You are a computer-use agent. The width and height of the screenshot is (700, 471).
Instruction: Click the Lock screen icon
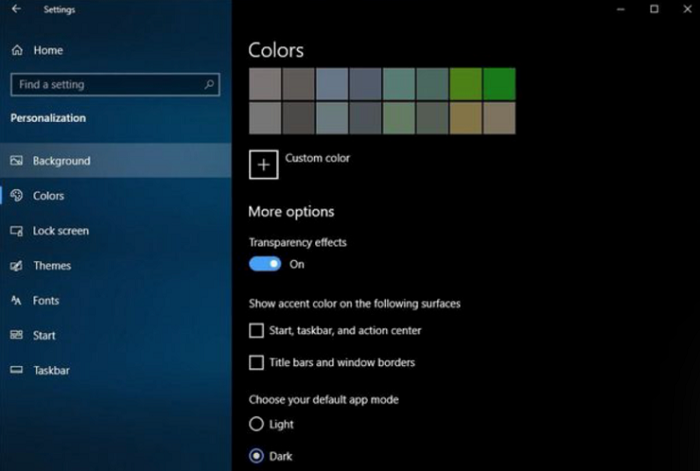click(x=17, y=231)
